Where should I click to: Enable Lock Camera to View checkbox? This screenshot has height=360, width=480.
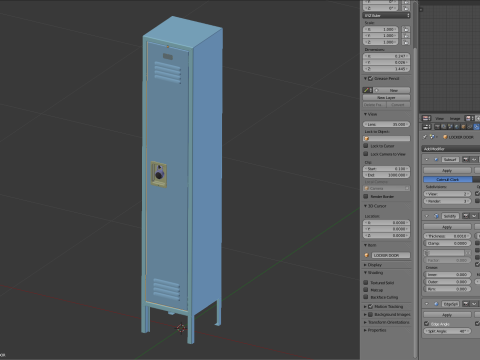366,154
